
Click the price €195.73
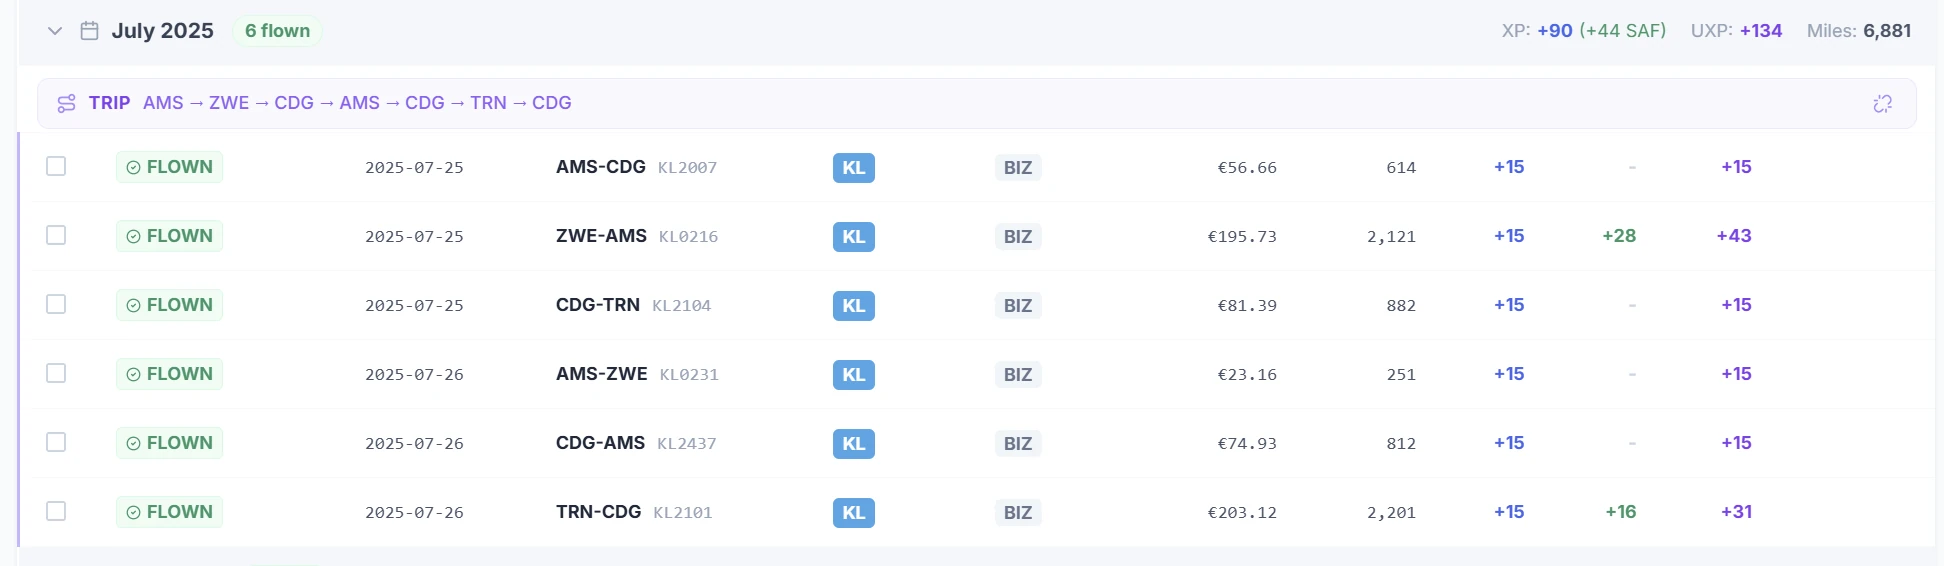[x=1242, y=237]
